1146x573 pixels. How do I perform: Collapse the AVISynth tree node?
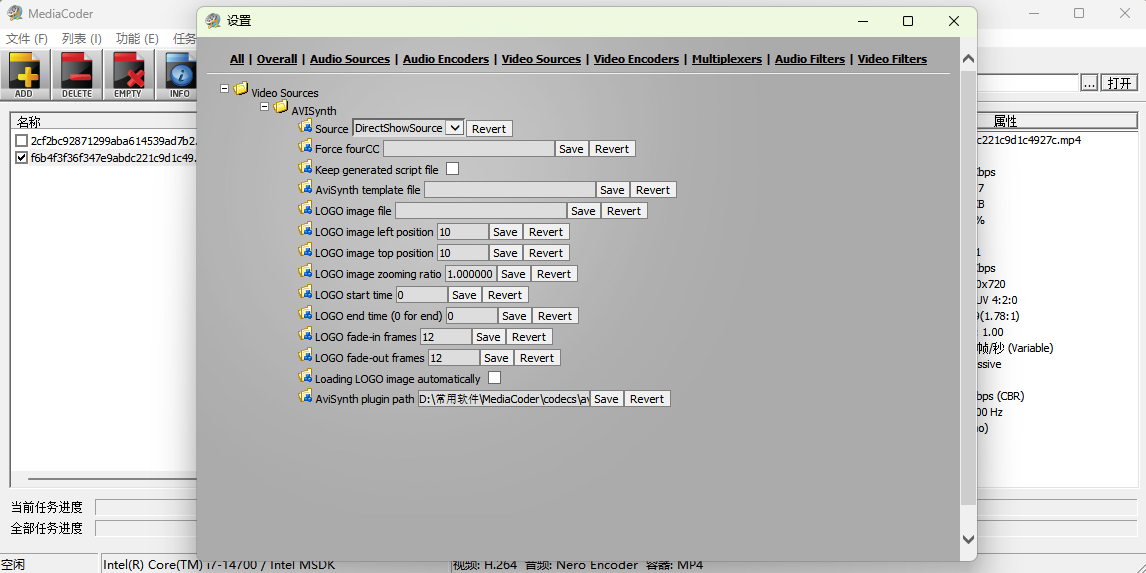265,107
